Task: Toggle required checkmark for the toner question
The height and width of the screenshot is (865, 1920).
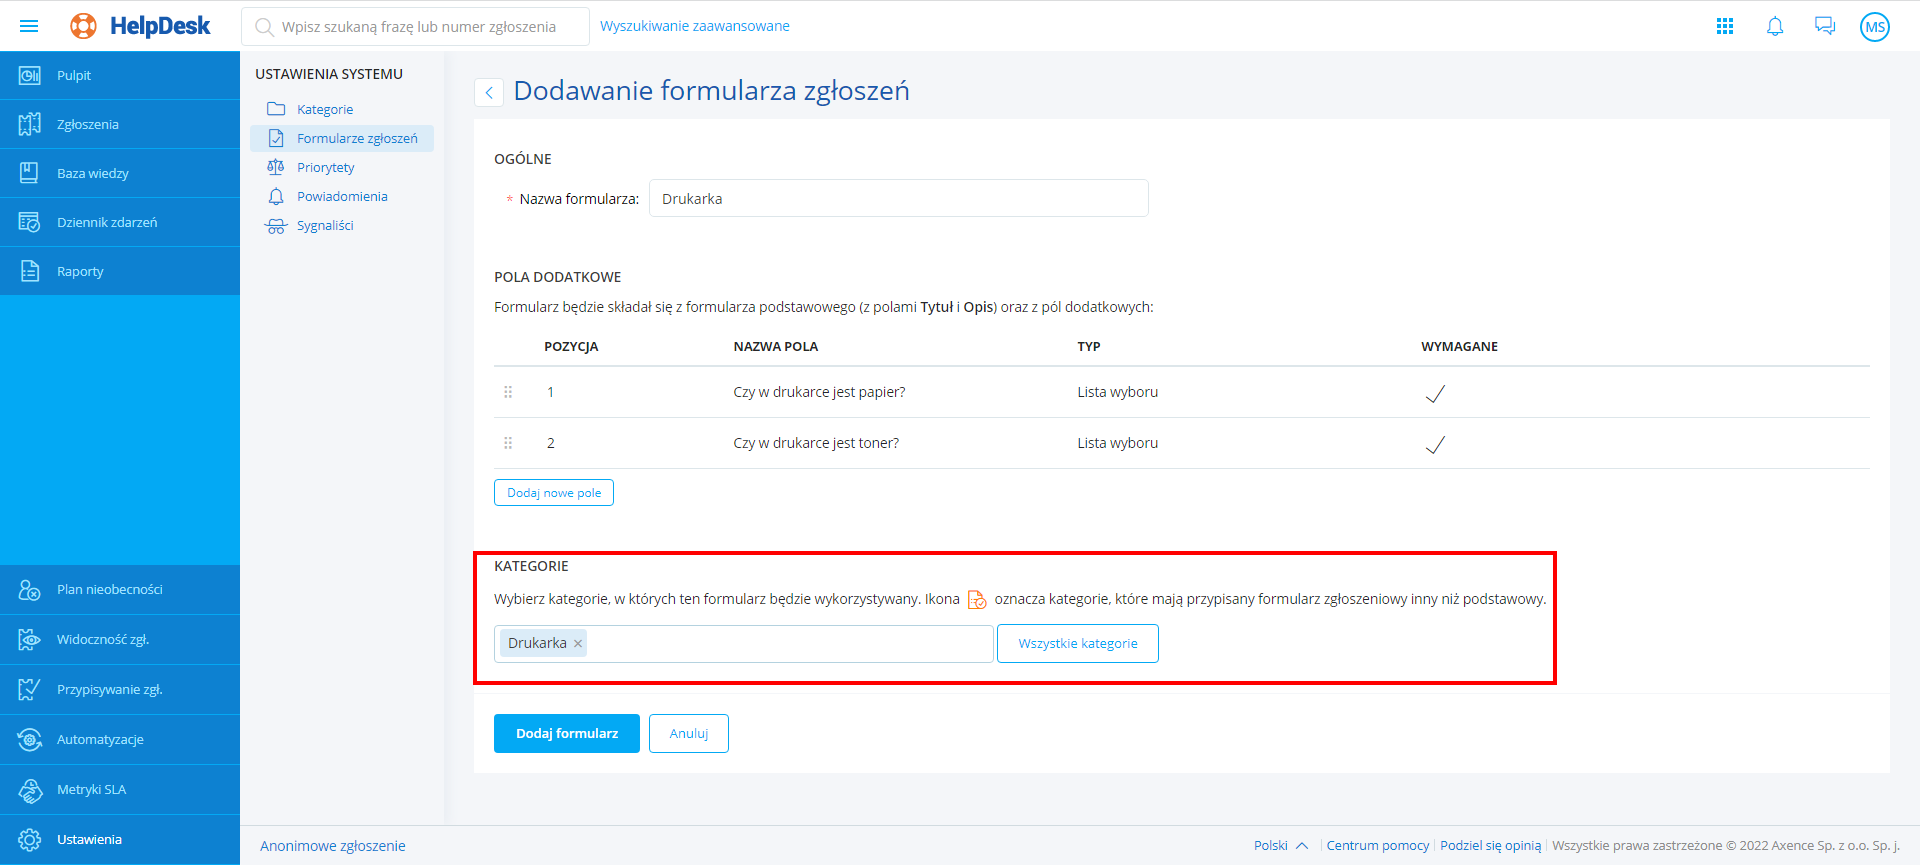Action: click(1435, 445)
